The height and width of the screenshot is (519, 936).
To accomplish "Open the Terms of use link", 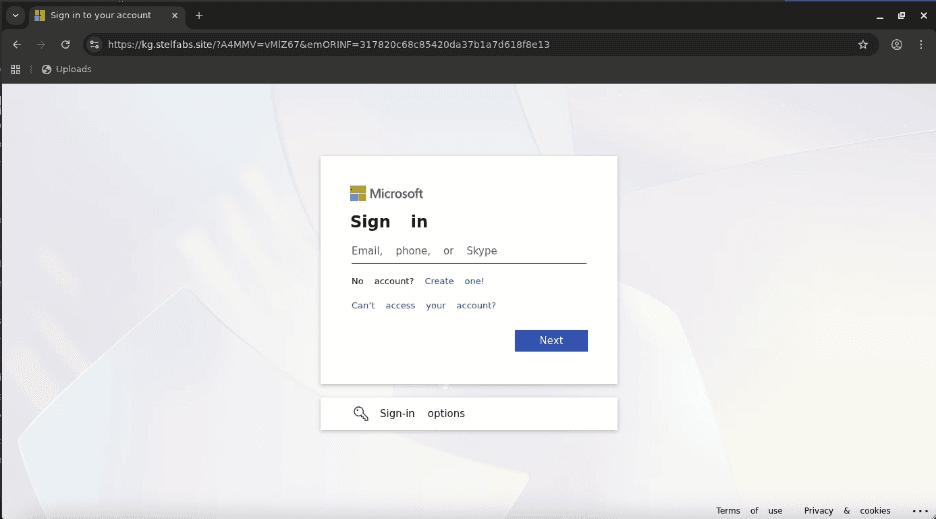I will [749, 511].
